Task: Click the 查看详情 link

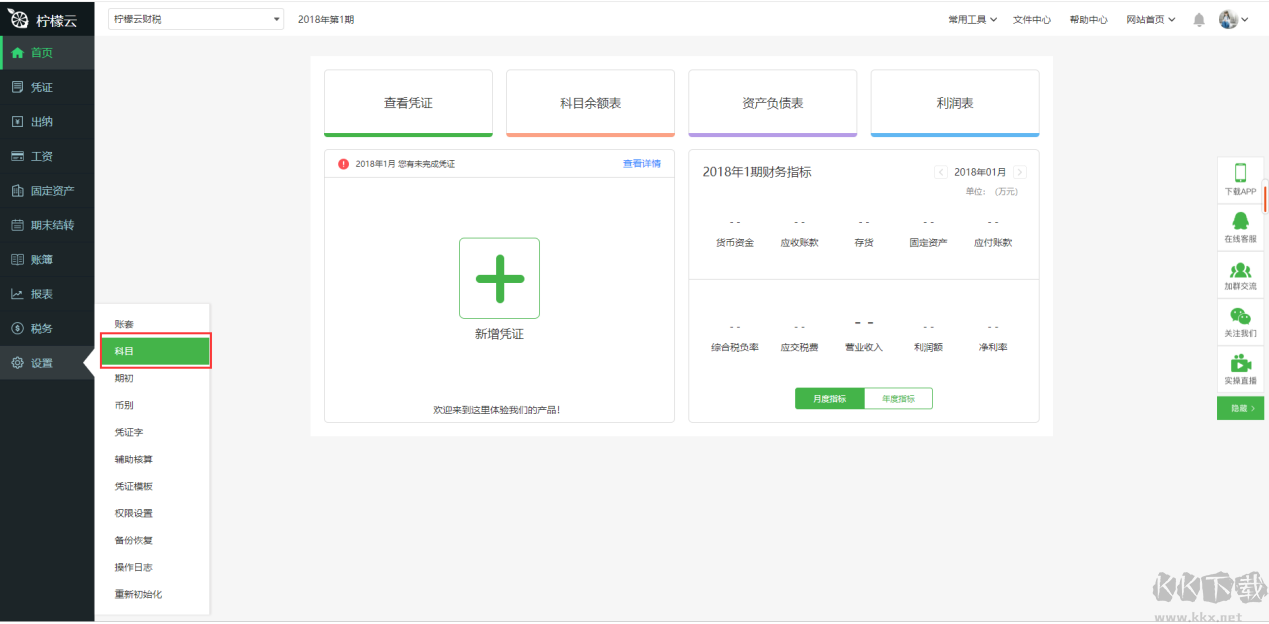Action: click(x=641, y=164)
